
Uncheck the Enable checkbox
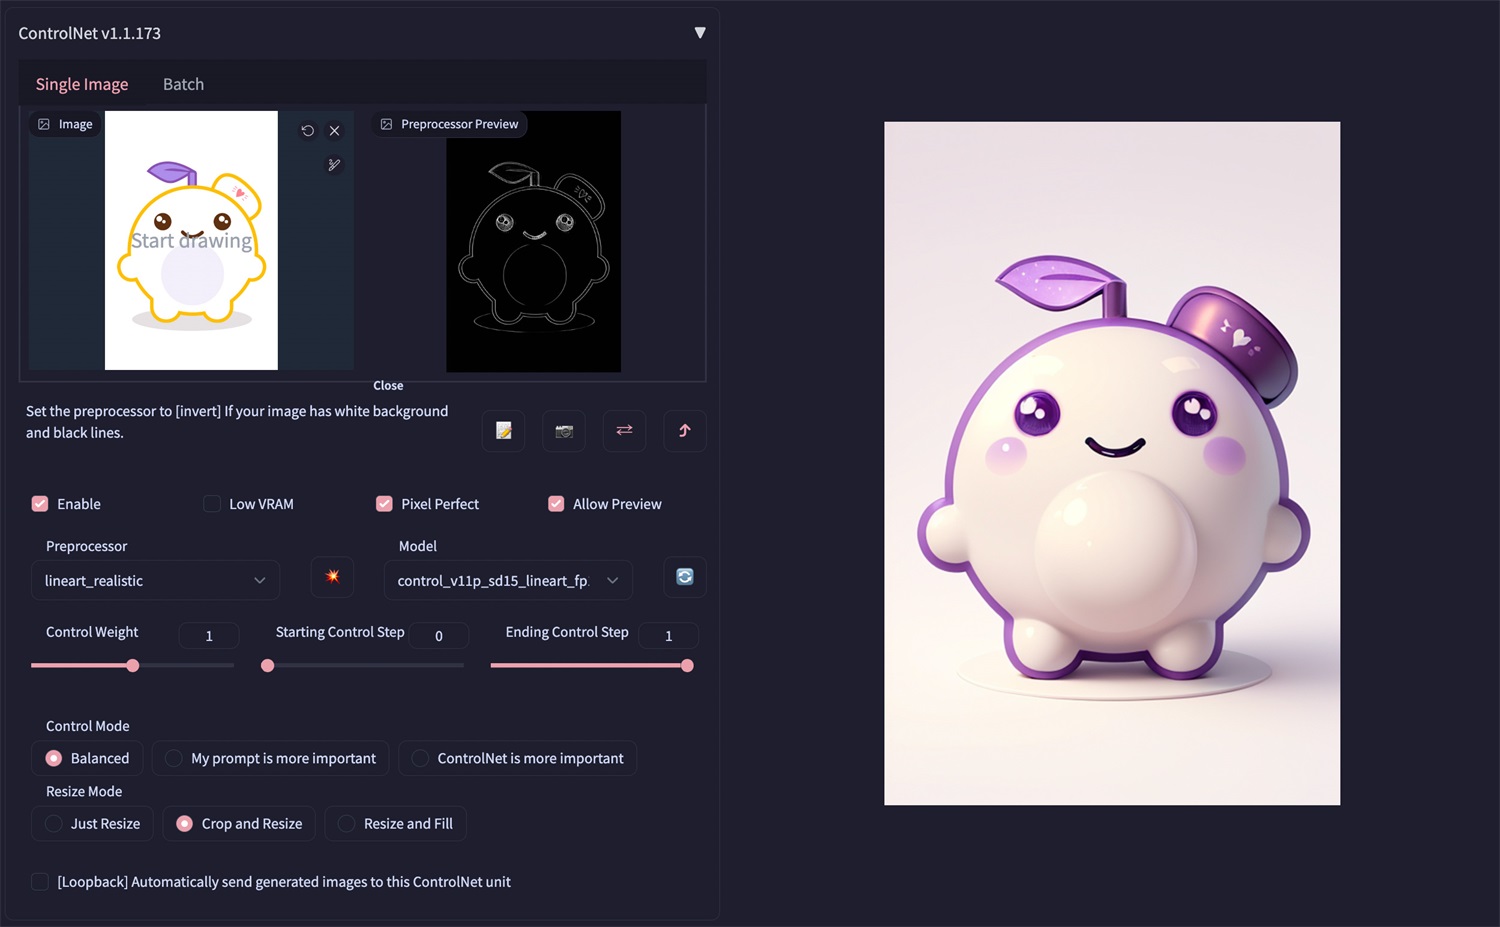(x=40, y=504)
